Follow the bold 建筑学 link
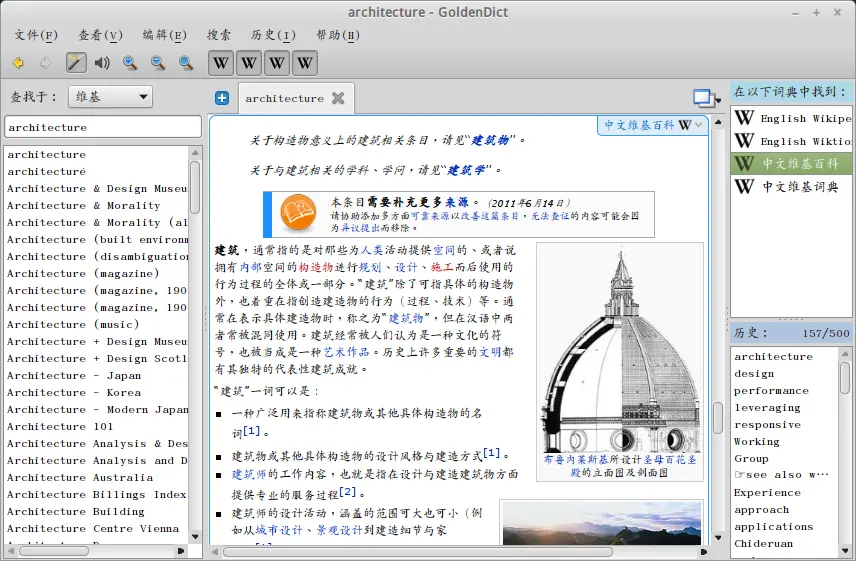 coord(466,170)
